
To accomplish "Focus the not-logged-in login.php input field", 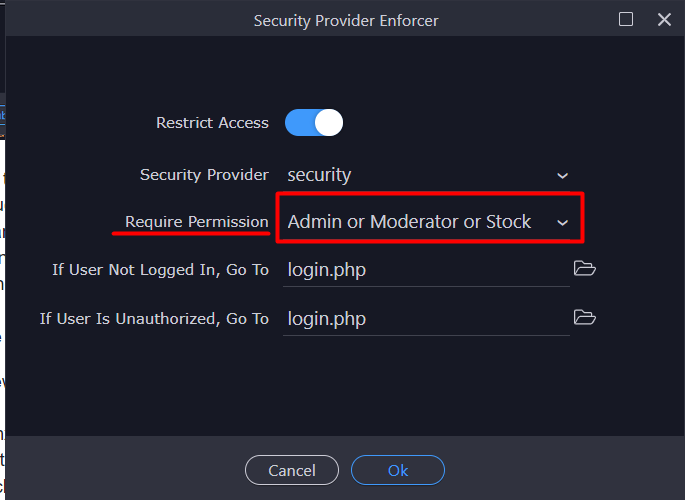I will (x=426, y=270).
